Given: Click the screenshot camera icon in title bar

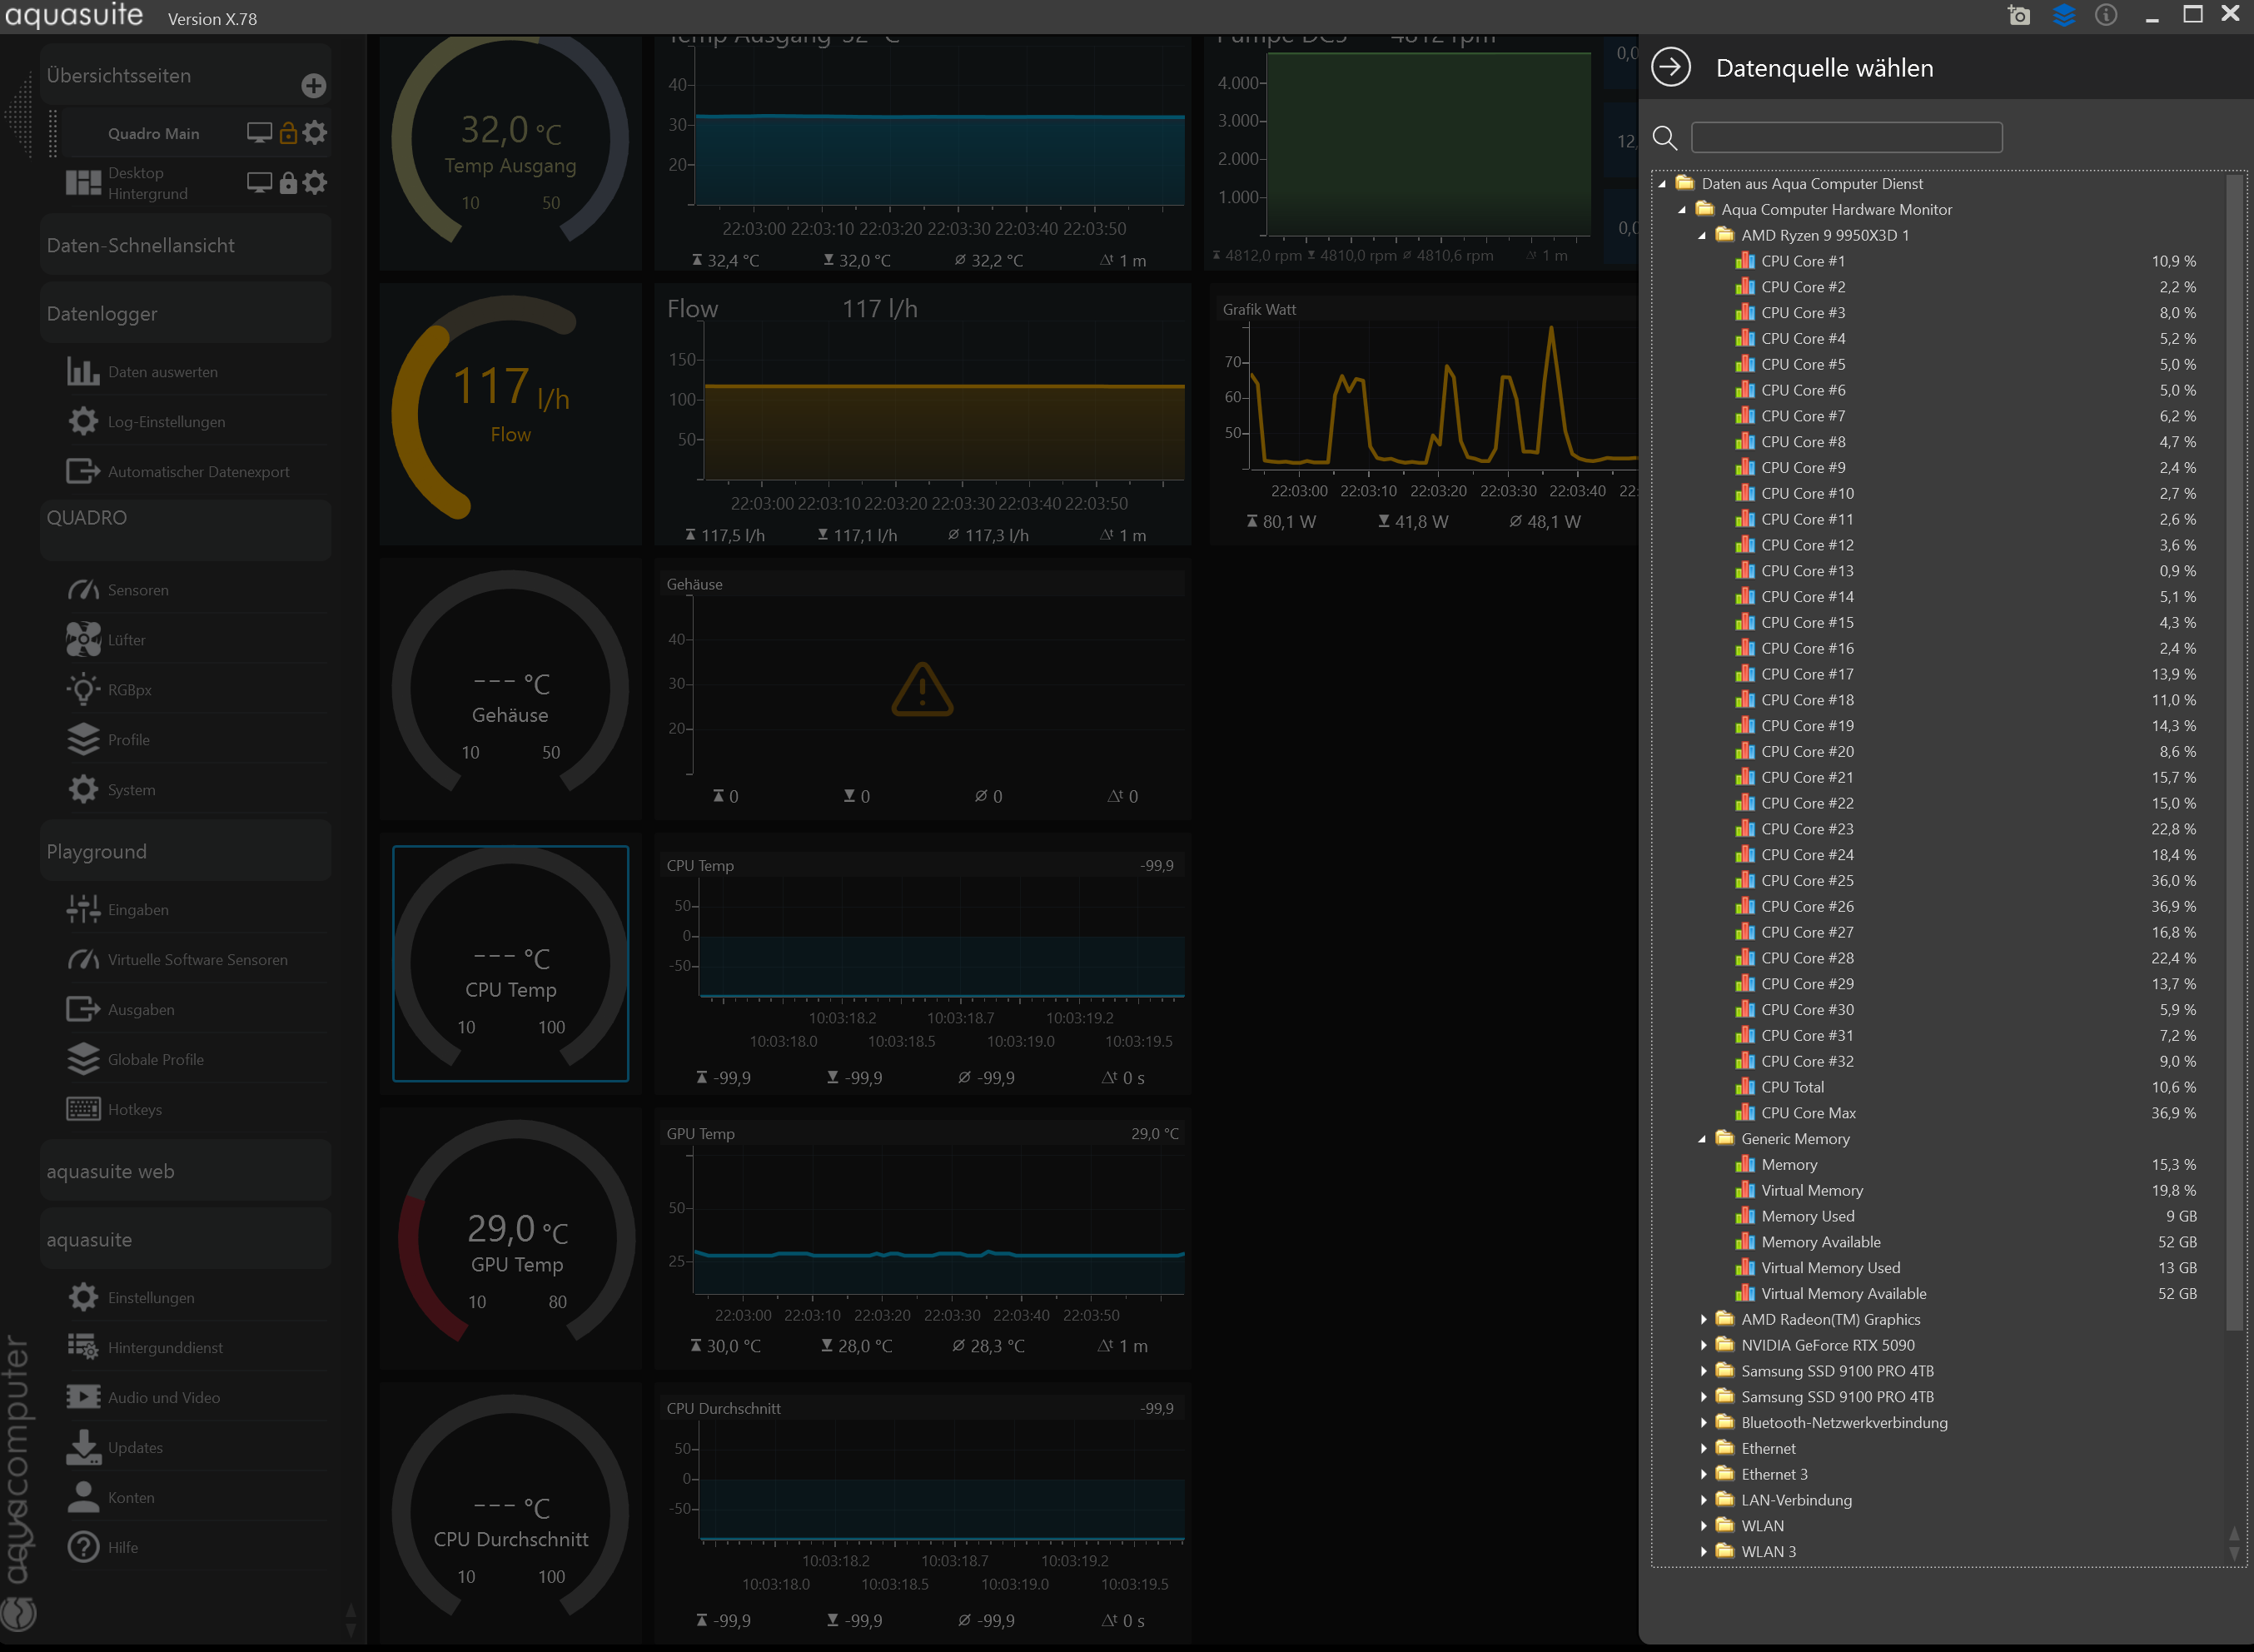Looking at the screenshot, I should point(2019,15).
